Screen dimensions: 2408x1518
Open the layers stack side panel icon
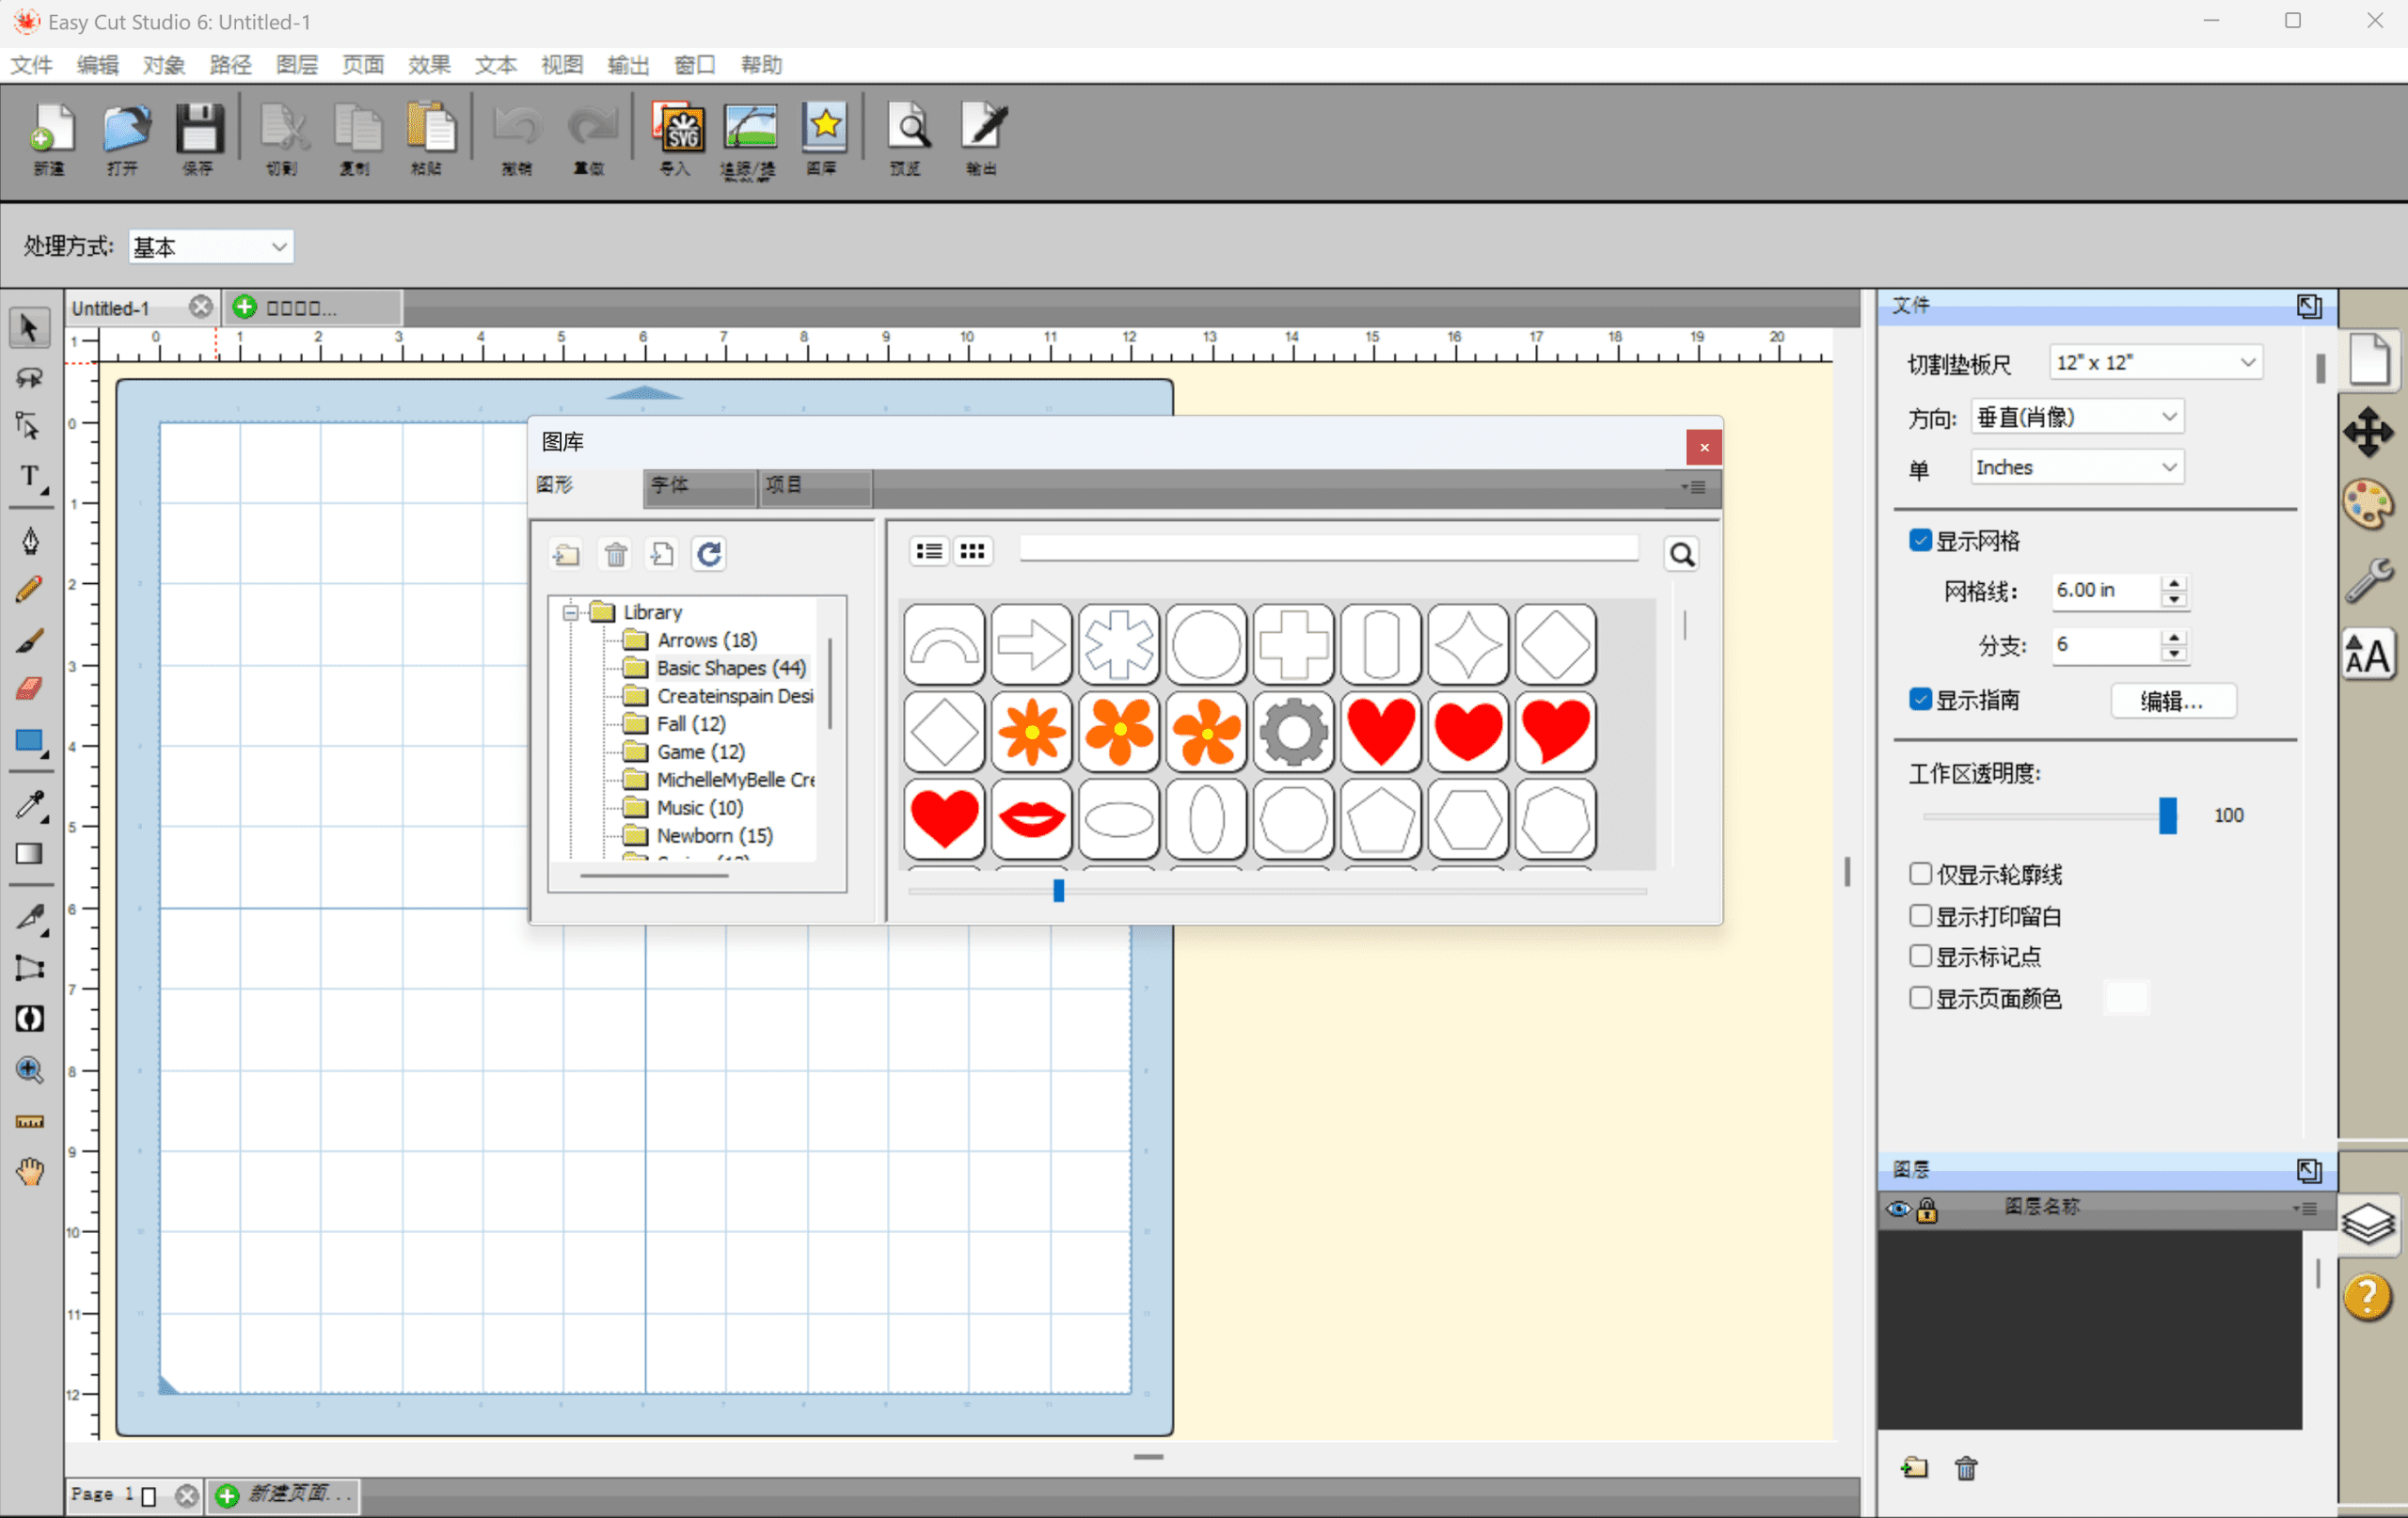(2368, 1222)
